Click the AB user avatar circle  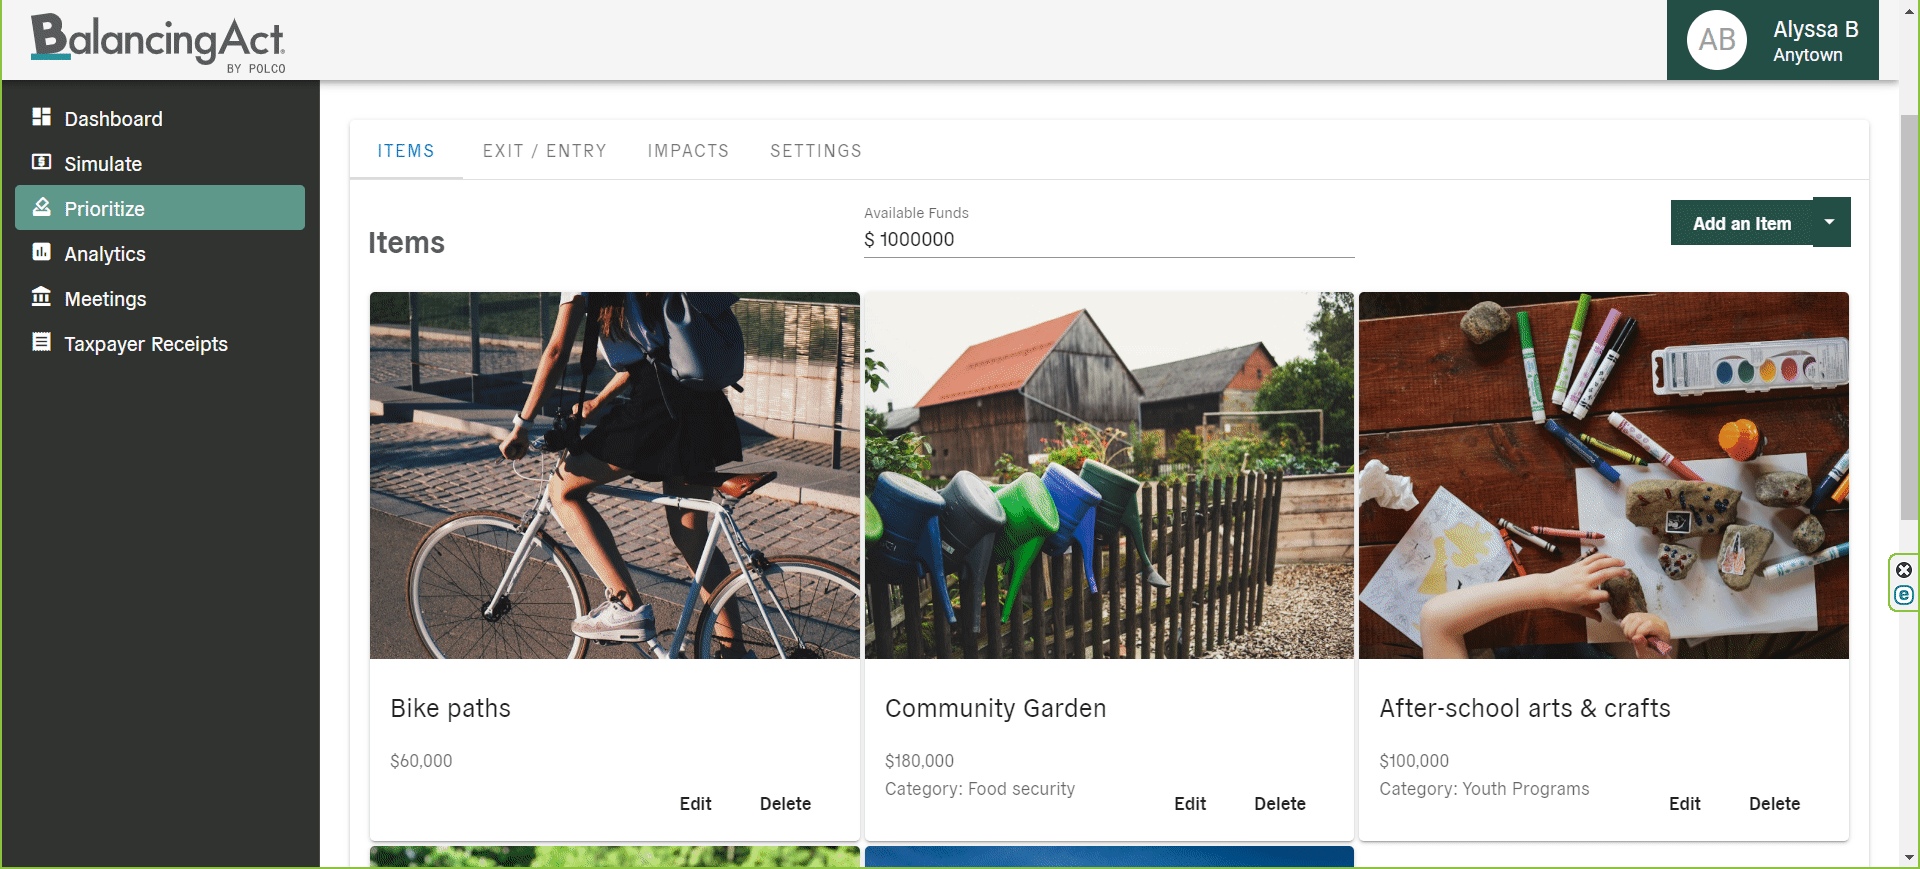click(x=1716, y=40)
